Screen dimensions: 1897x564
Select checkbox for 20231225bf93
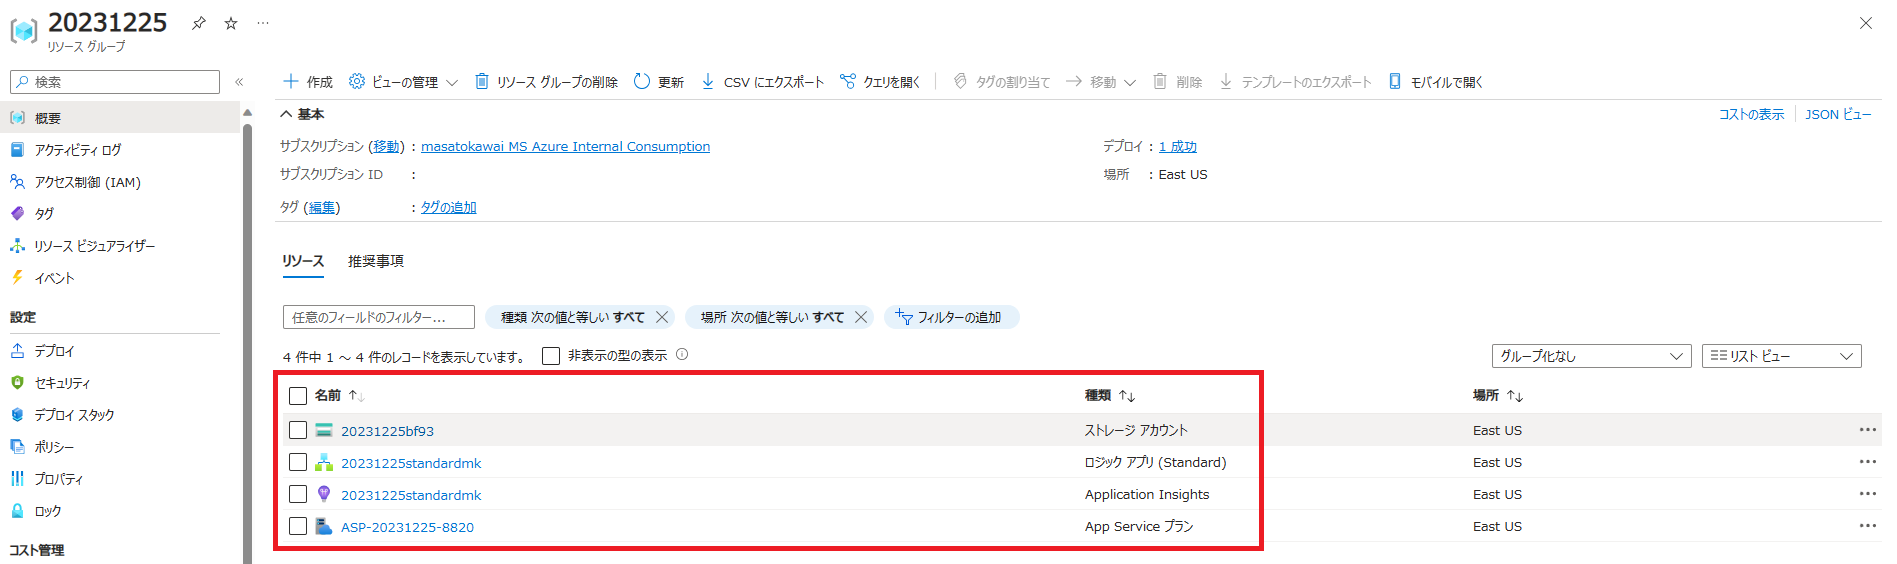(x=298, y=430)
